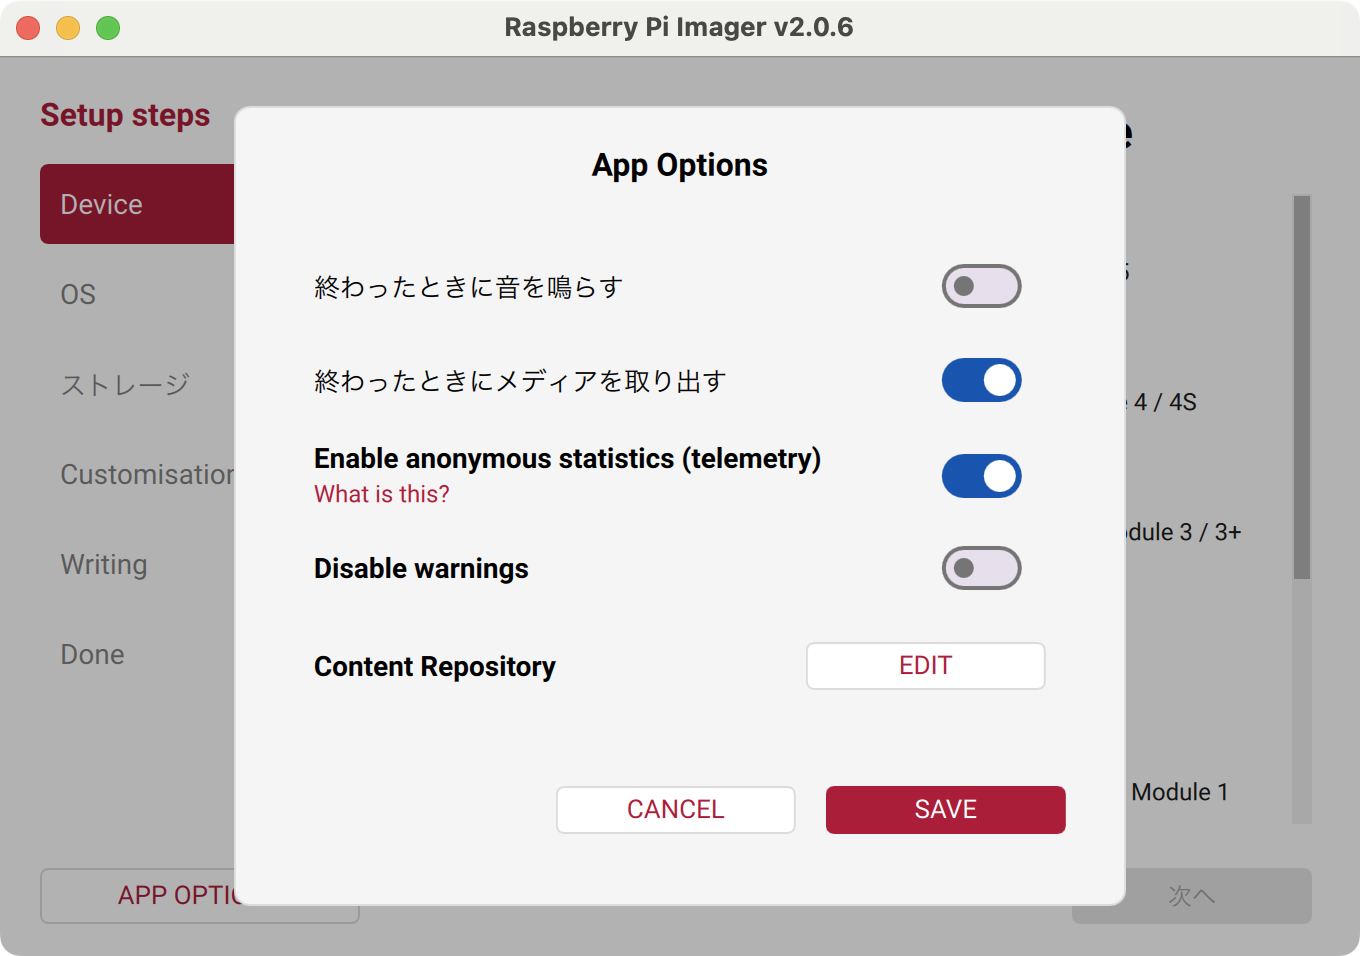Turn off 終わったときにメディアを取り出す switch

(x=981, y=380)
